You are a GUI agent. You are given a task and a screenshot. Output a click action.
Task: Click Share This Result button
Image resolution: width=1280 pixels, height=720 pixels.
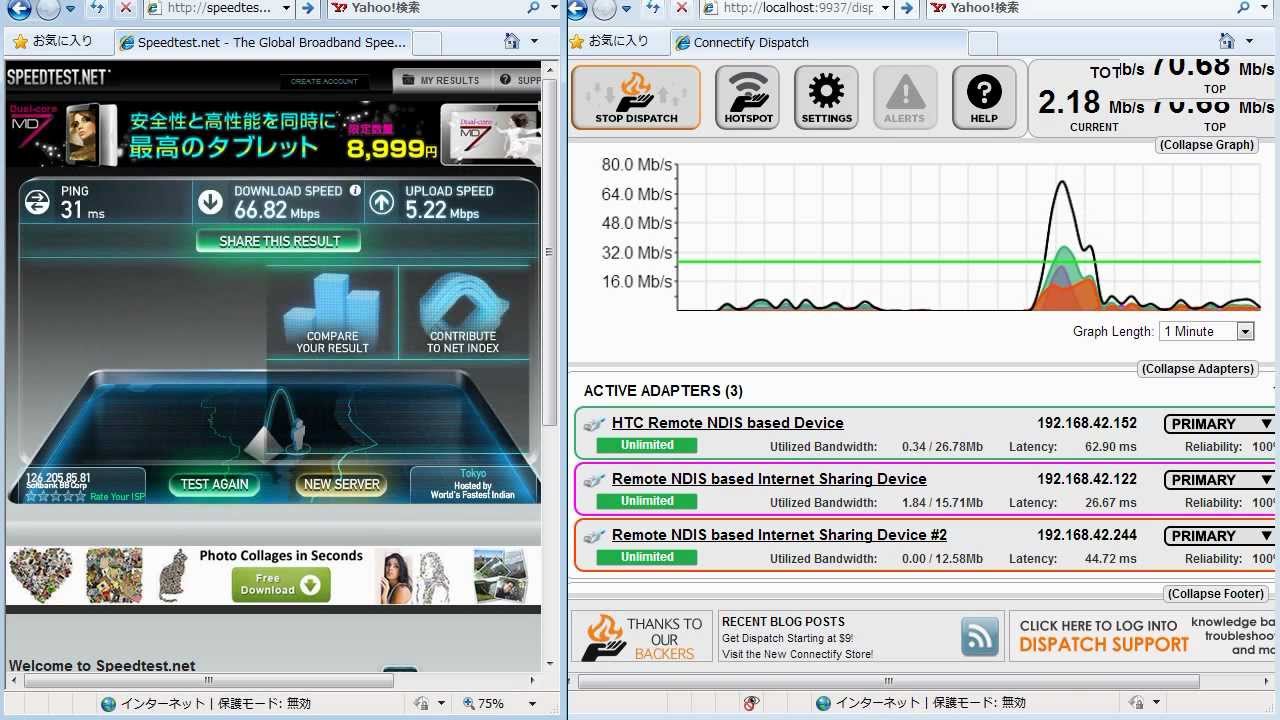coord(279,241)
